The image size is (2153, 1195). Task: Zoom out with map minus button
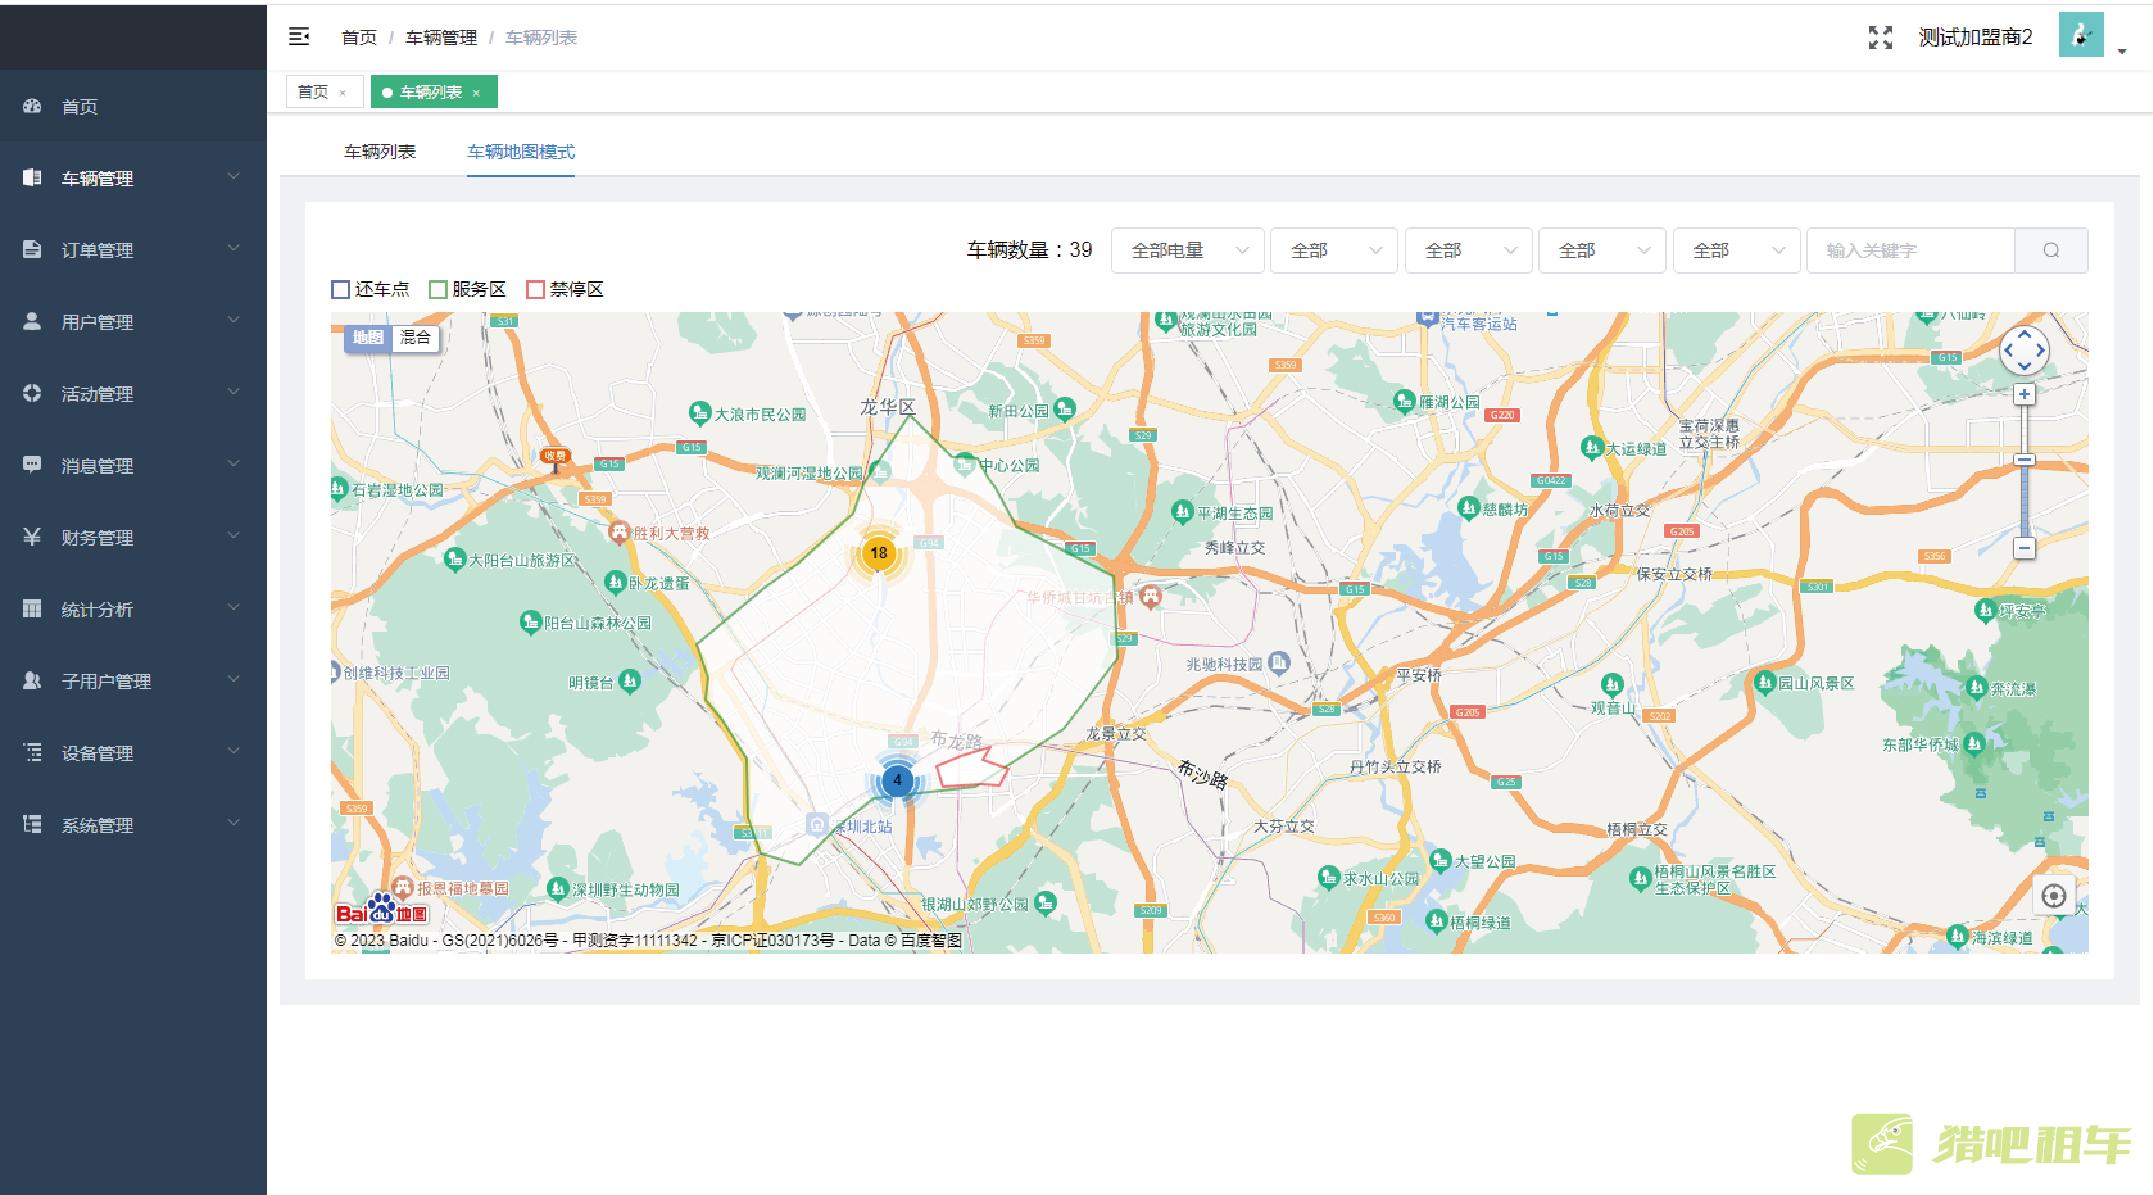click(2024, 548)
